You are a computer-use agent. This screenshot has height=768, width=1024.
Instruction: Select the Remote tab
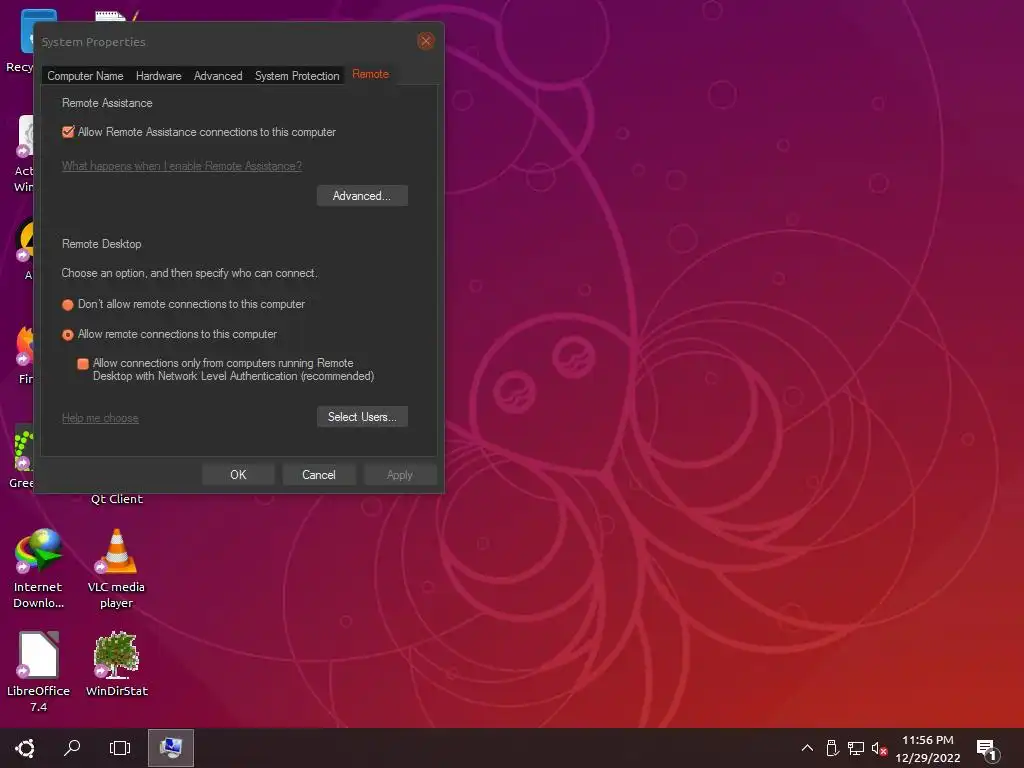coord(370,74)
